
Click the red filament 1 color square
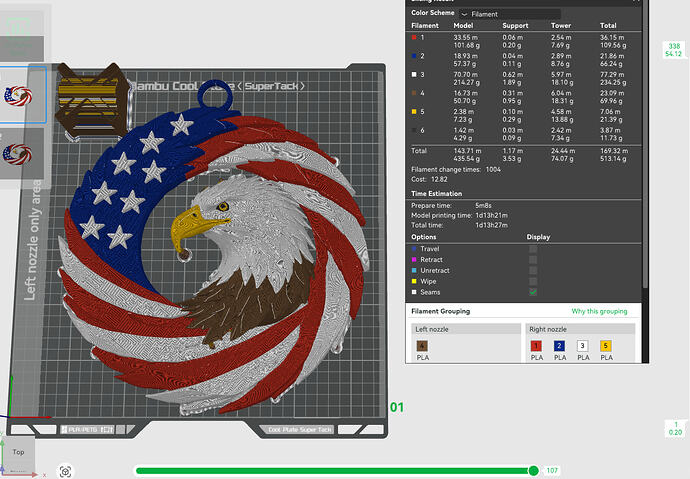tap(414, 37)
